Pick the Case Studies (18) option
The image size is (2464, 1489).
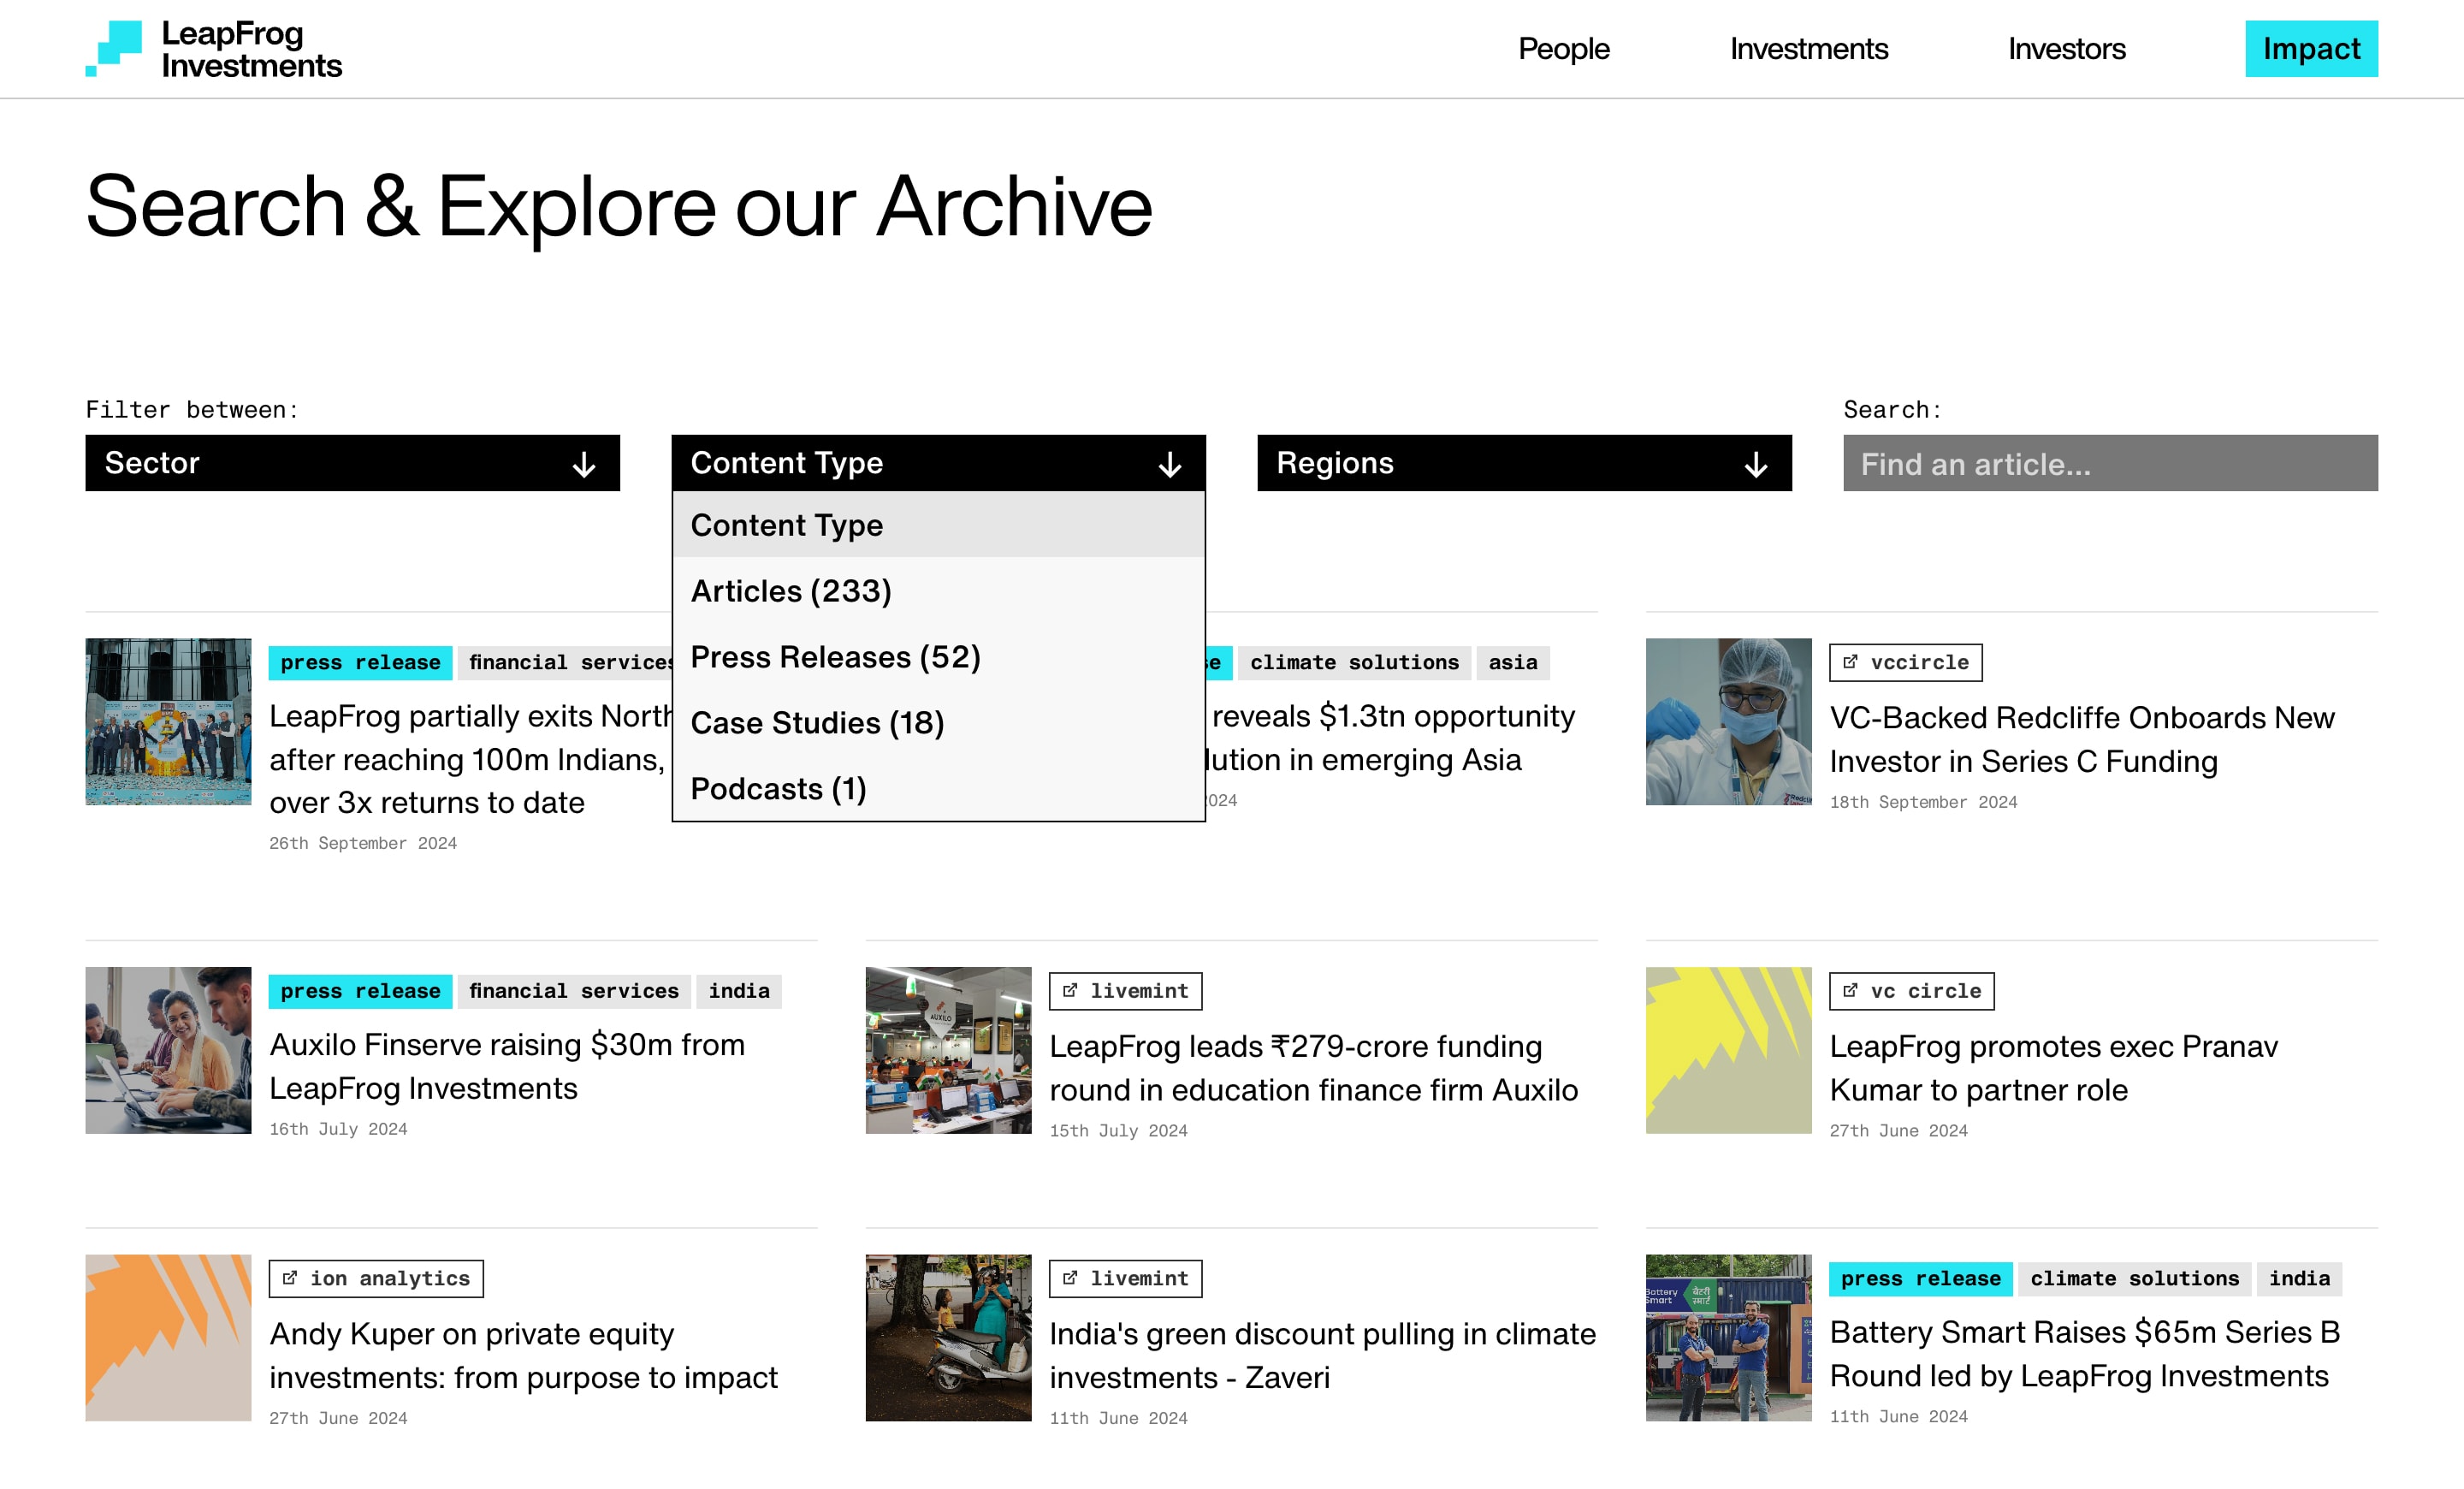click(817, 723)
